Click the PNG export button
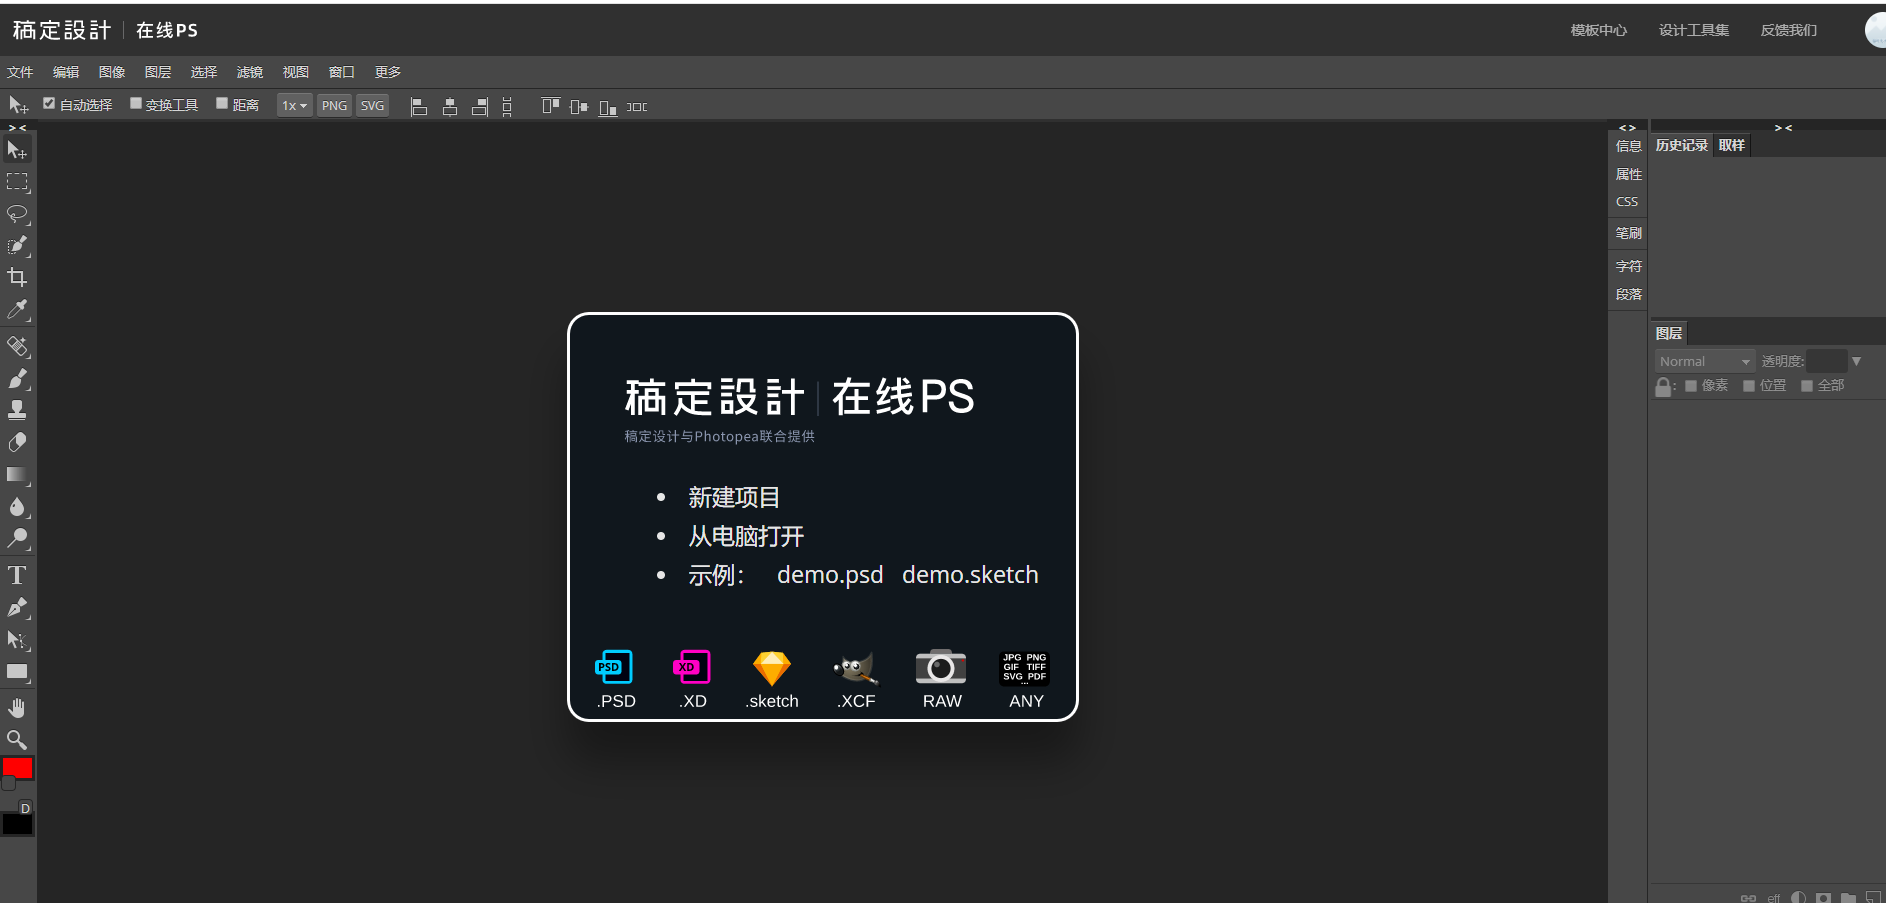 [x=334, y=105]
